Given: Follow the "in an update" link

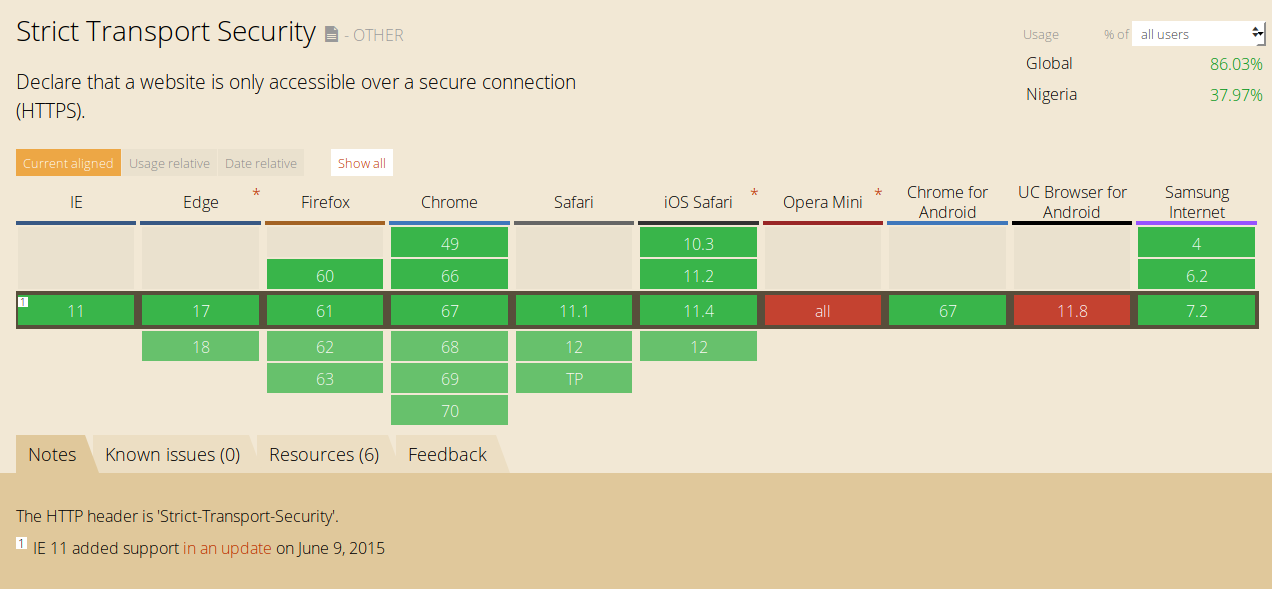Looking at the screenshot, I should pos(227,548).
